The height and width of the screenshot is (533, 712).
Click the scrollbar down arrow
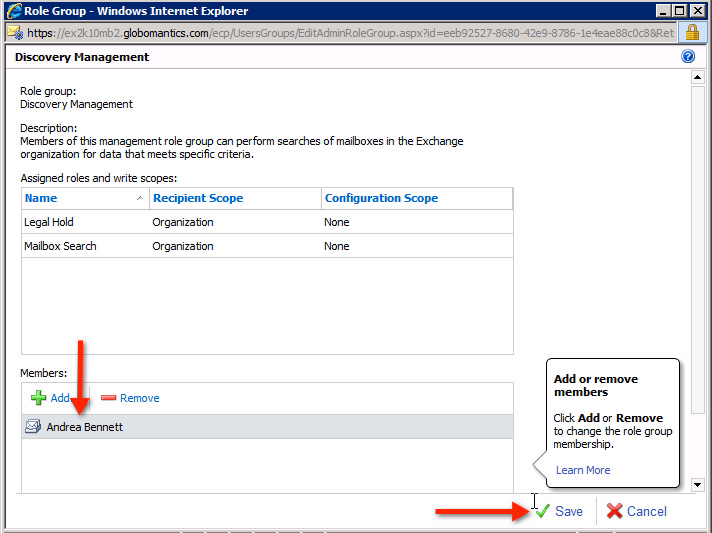click(697, 485)
